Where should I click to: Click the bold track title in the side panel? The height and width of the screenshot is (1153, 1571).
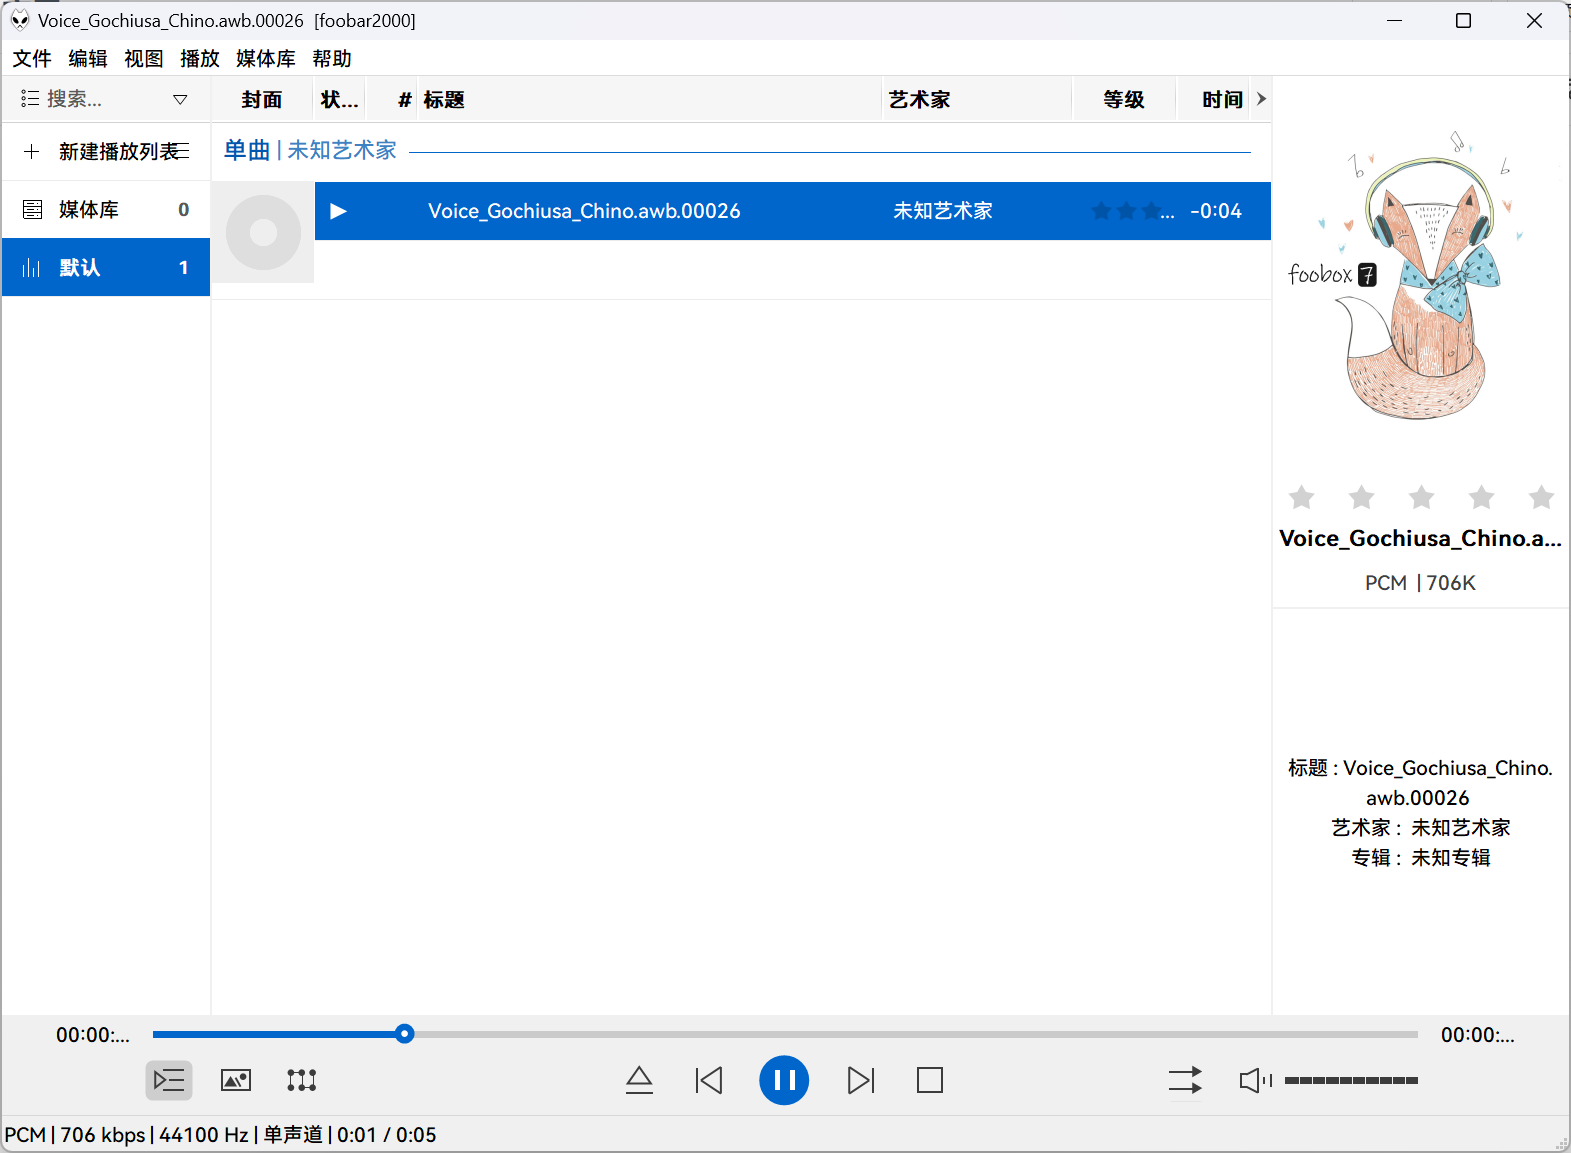tap(1420, 539)
